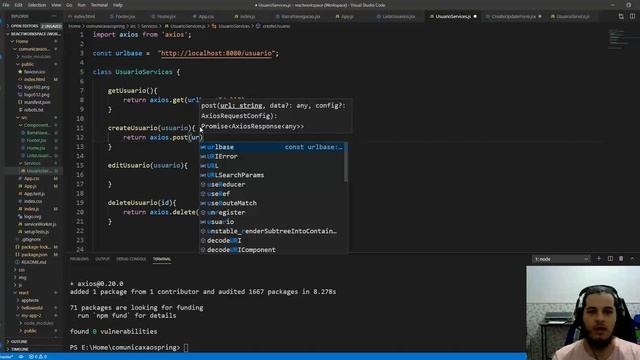Collapse the comunicaxaospring folder
The height and width of the screenshot is (360, 640).
tap(34, 49)
